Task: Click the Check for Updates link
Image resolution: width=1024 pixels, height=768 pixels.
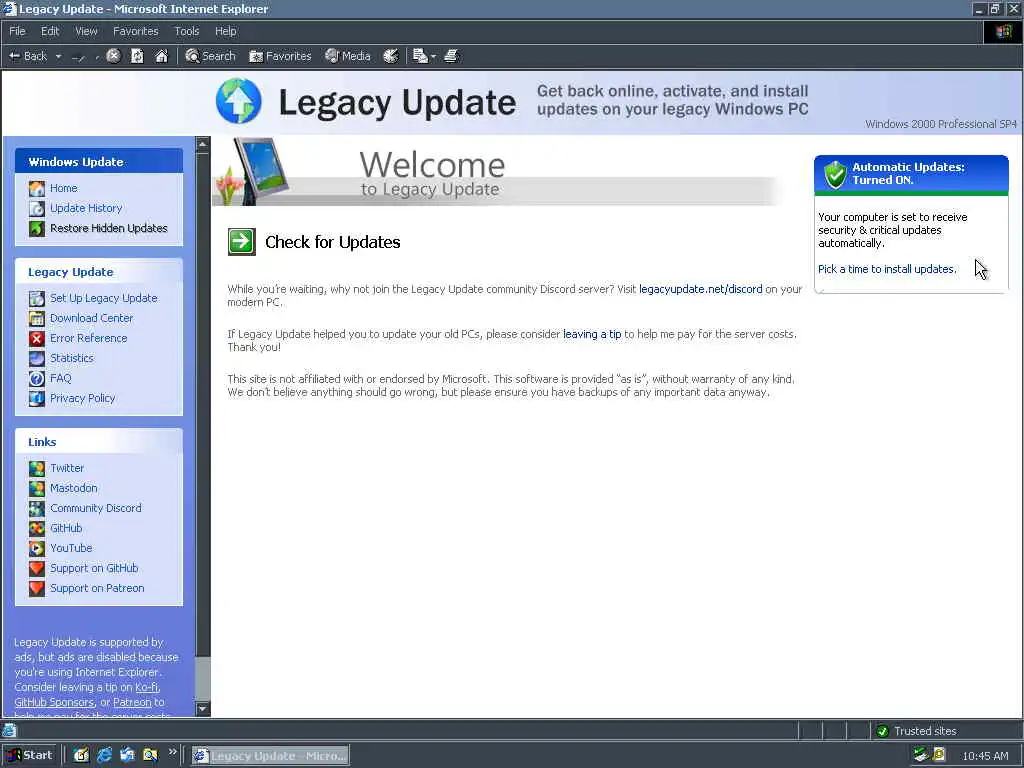Action: pos(332,242)
